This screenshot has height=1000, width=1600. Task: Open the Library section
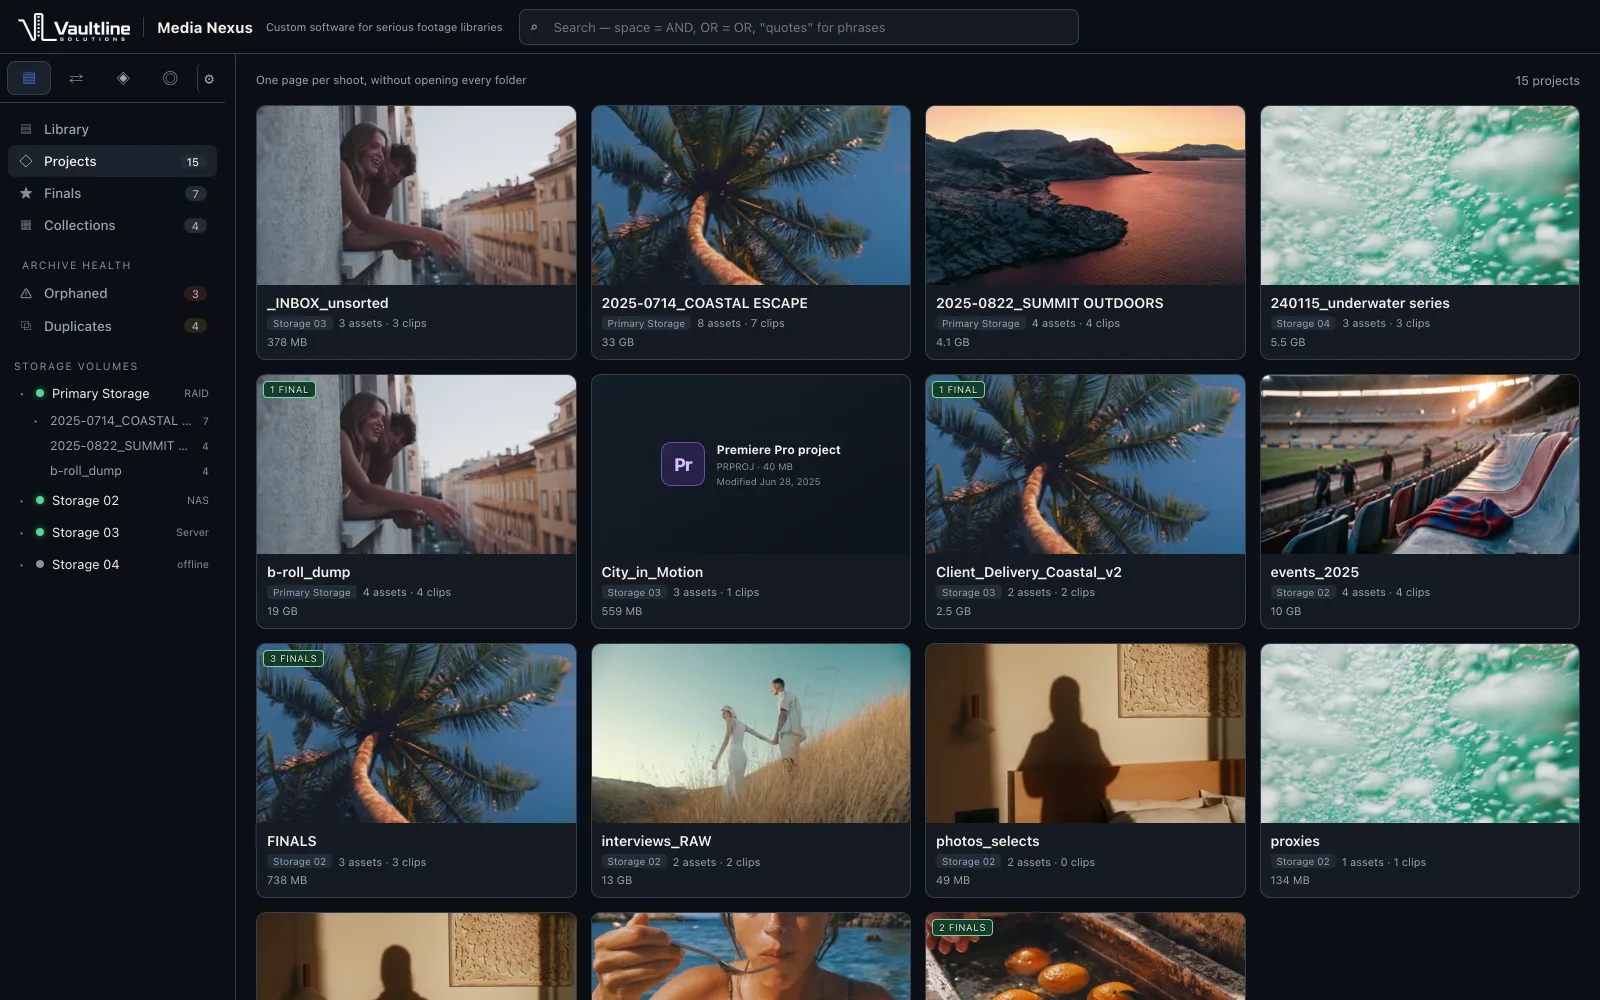[112, 129]
